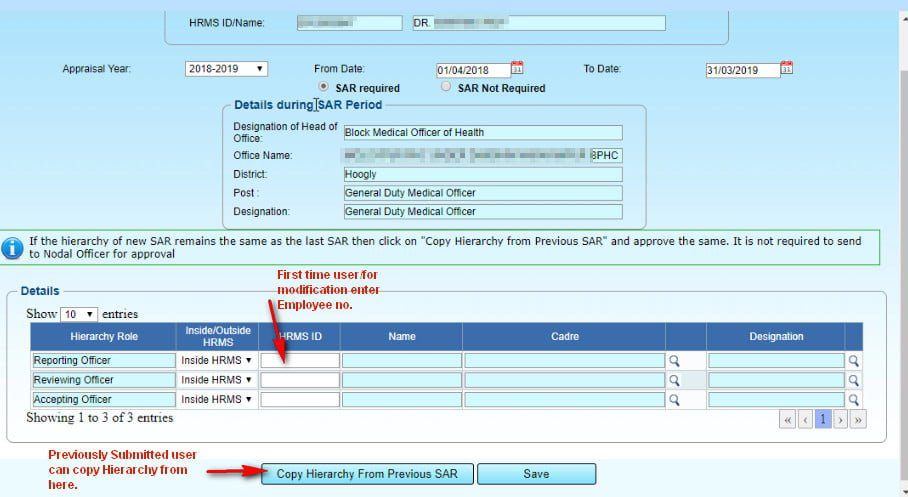Open From Date calendar picker icon
Viewport: 908px width, 497px height.
tap(517, 68)
